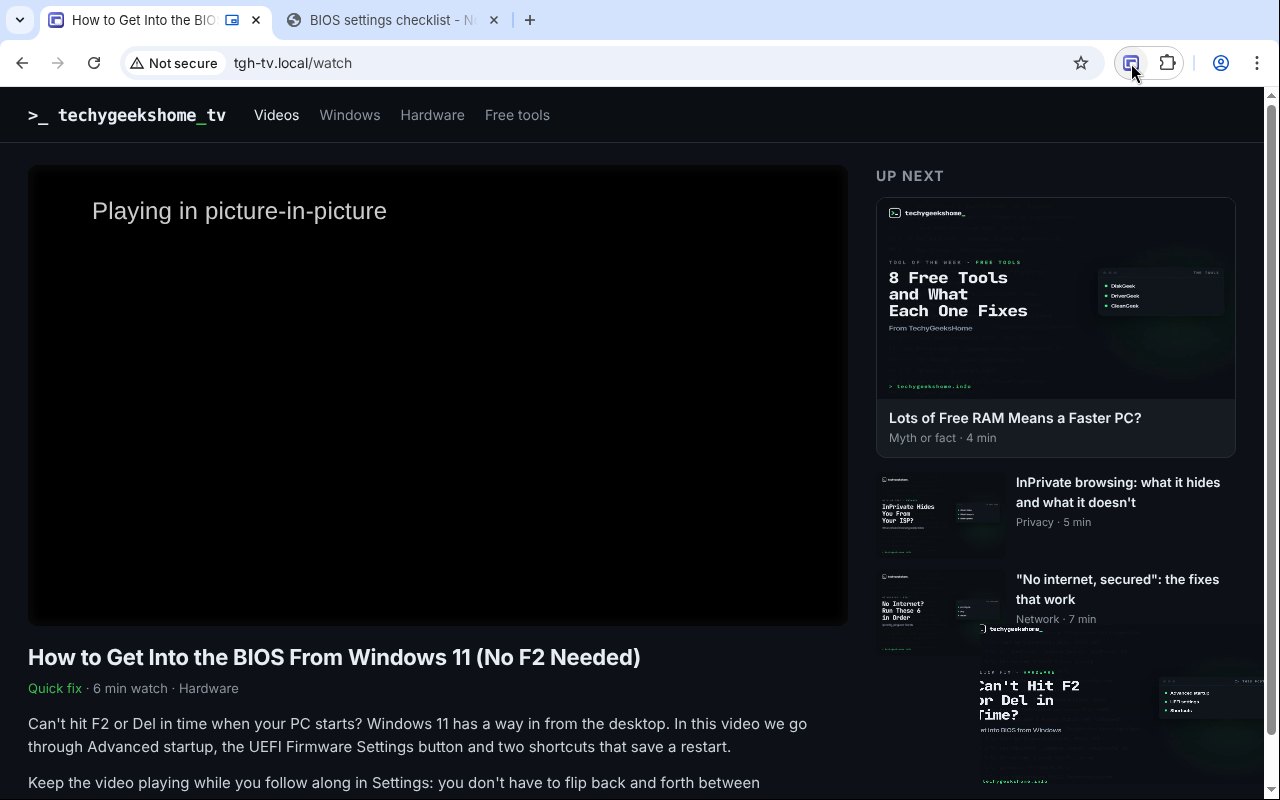Click the picture-in-picture extension icon
1280x800 pixels.
(x=1131, y=63)
